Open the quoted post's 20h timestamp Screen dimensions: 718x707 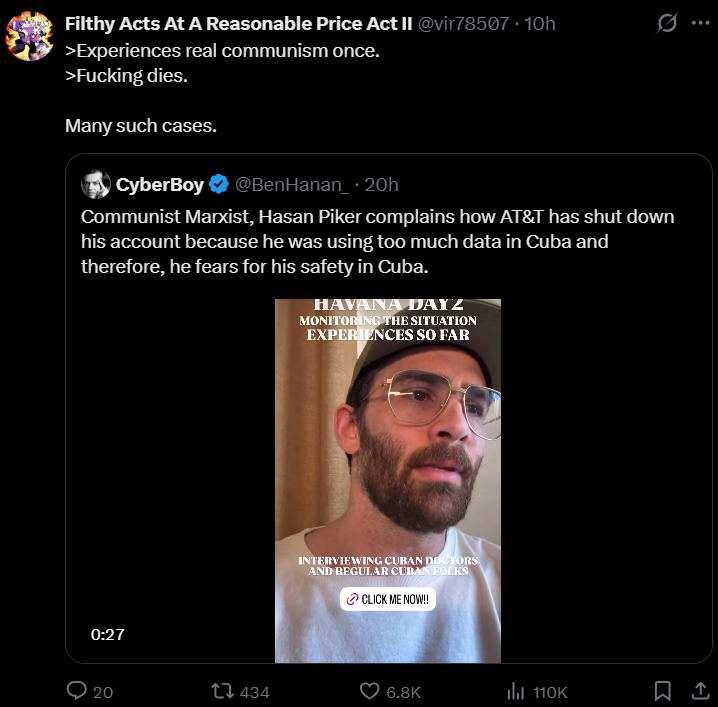tap(381, 184)
